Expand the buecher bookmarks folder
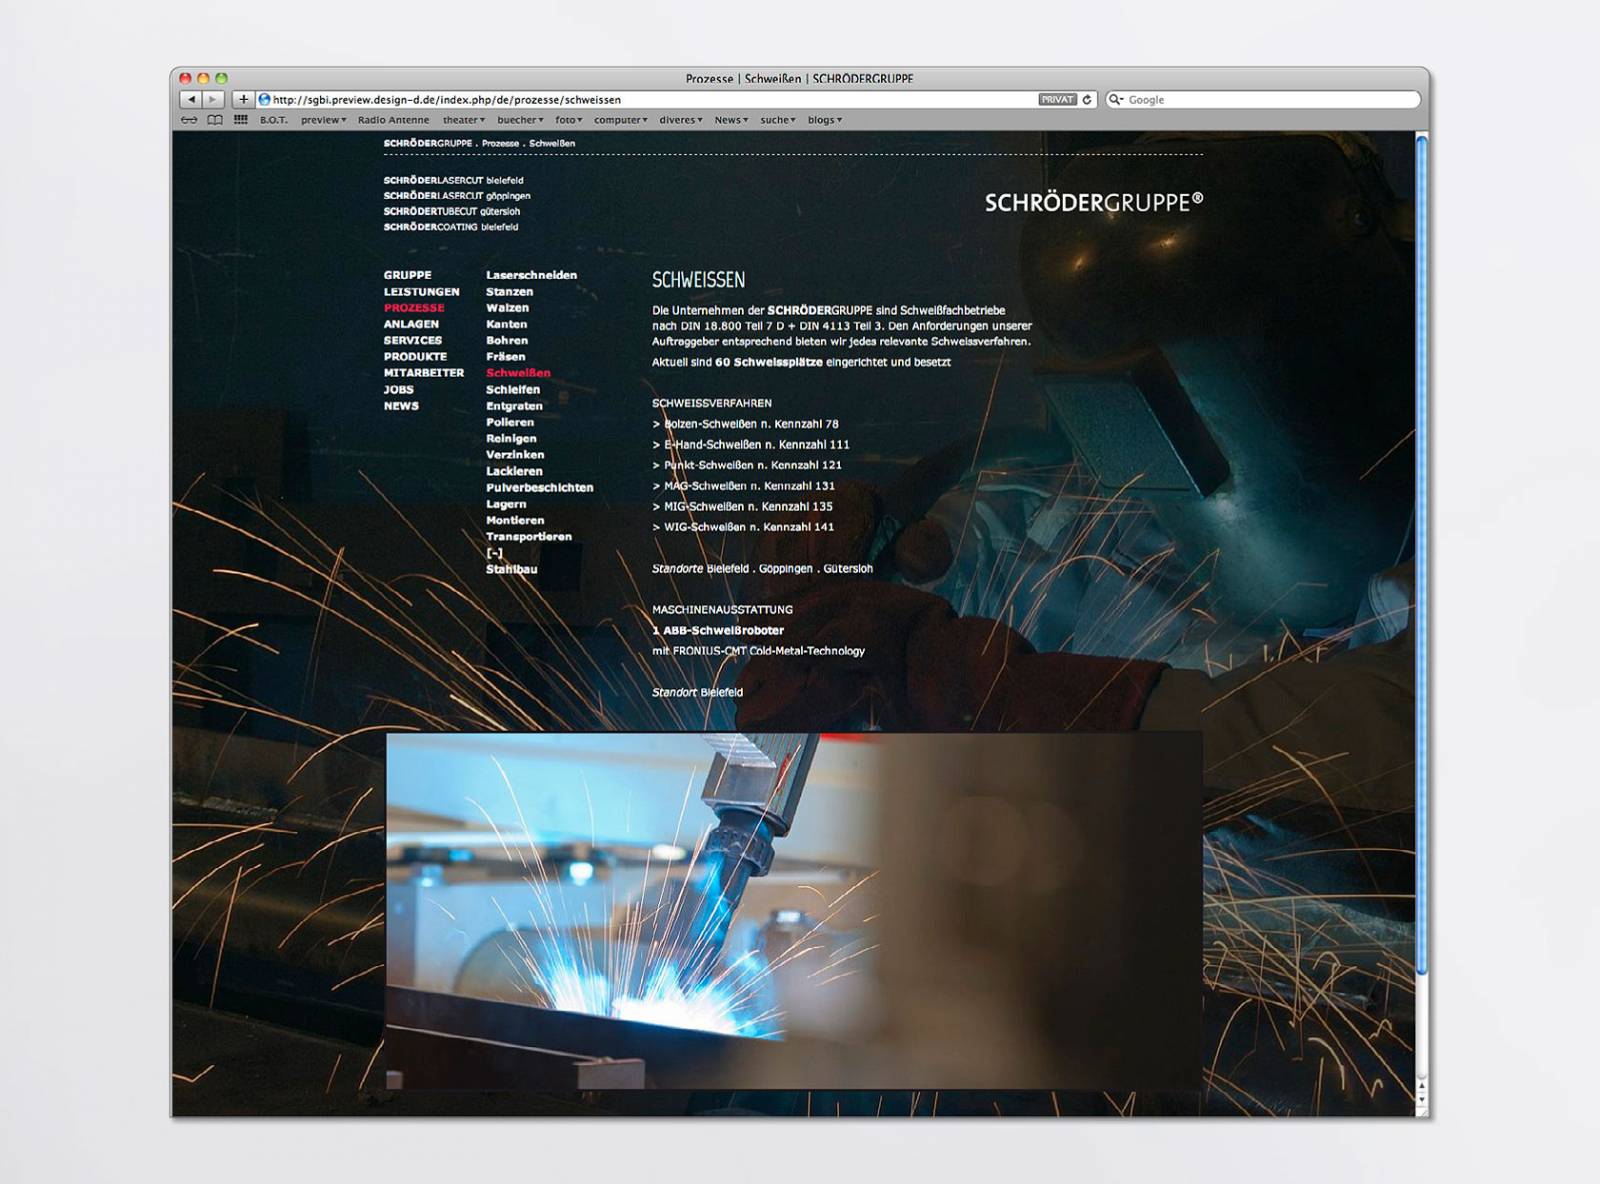 point(521,120)
